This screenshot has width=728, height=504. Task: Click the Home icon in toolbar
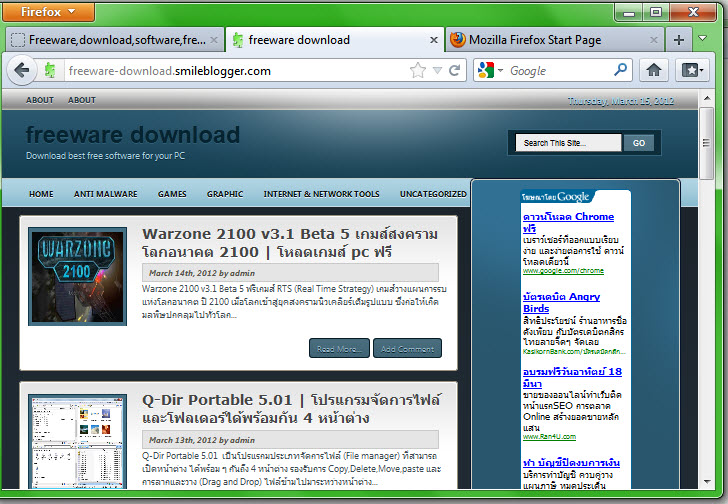(654, 70)
